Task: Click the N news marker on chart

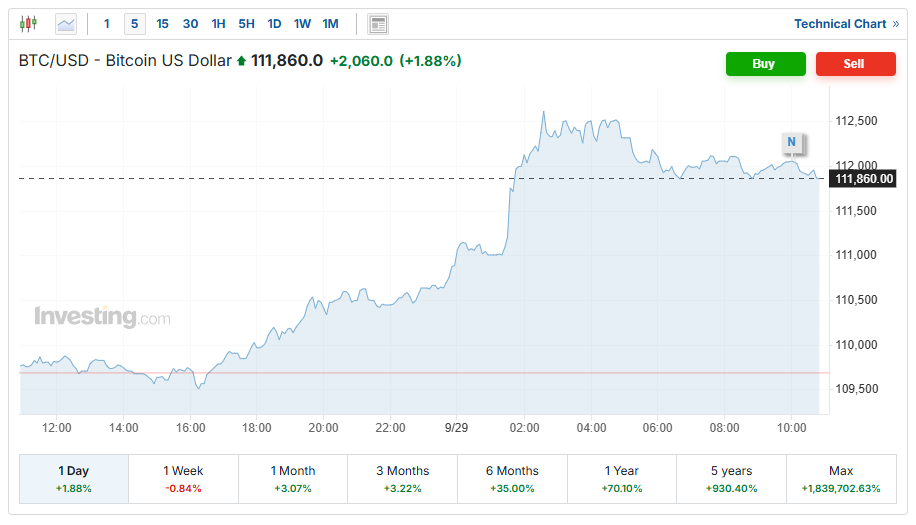Action: click(791, 143)
